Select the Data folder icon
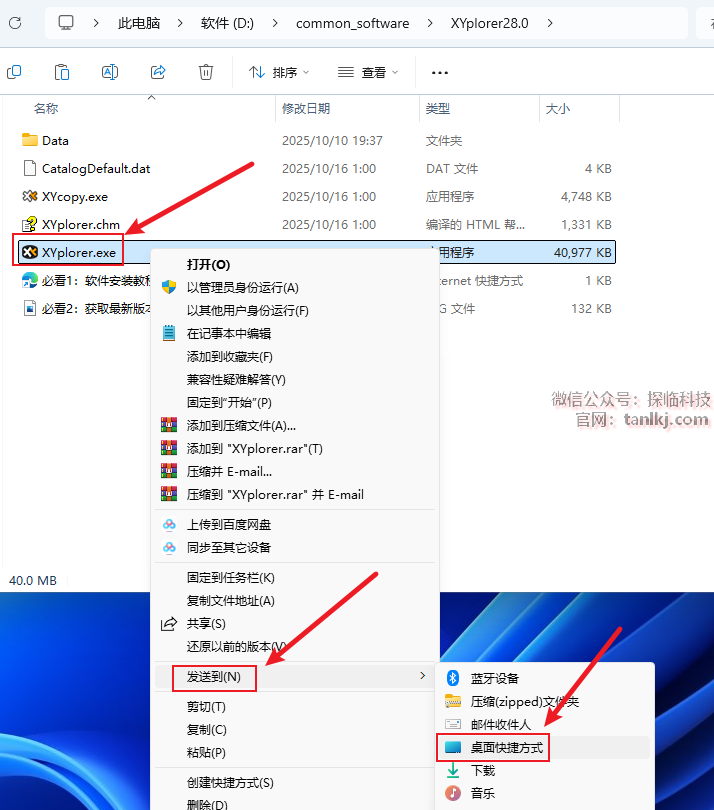714x810 pixels. click(x=30, y=140)
